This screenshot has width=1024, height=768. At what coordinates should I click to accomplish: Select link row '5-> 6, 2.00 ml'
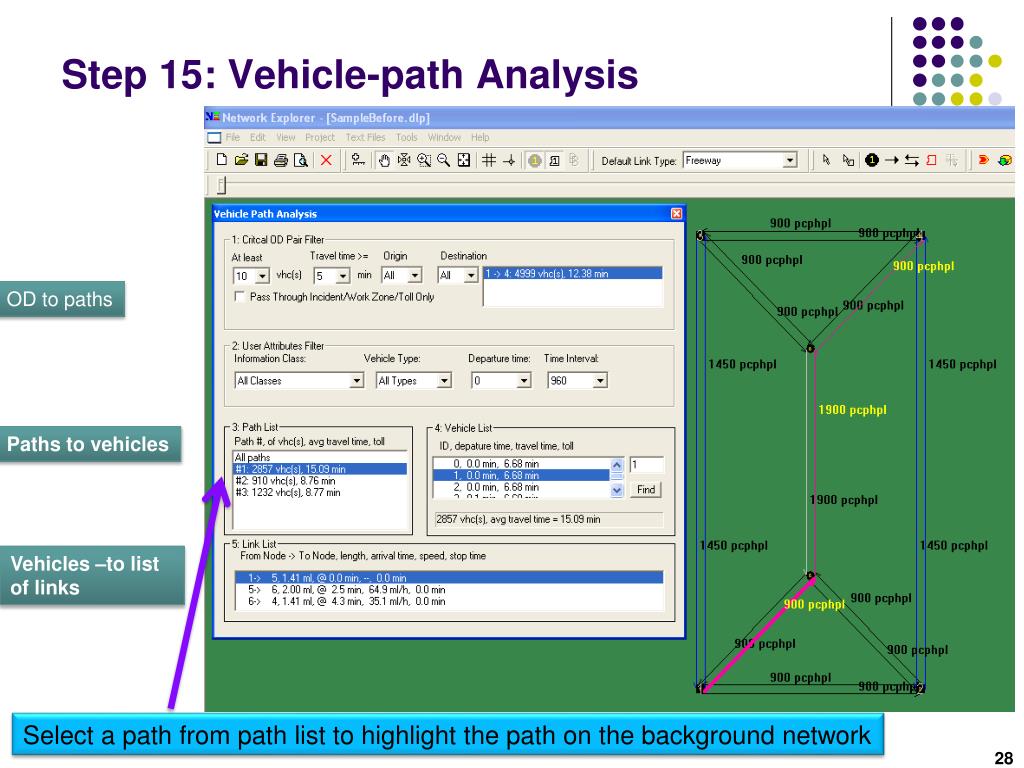click(x=449, y=590)
